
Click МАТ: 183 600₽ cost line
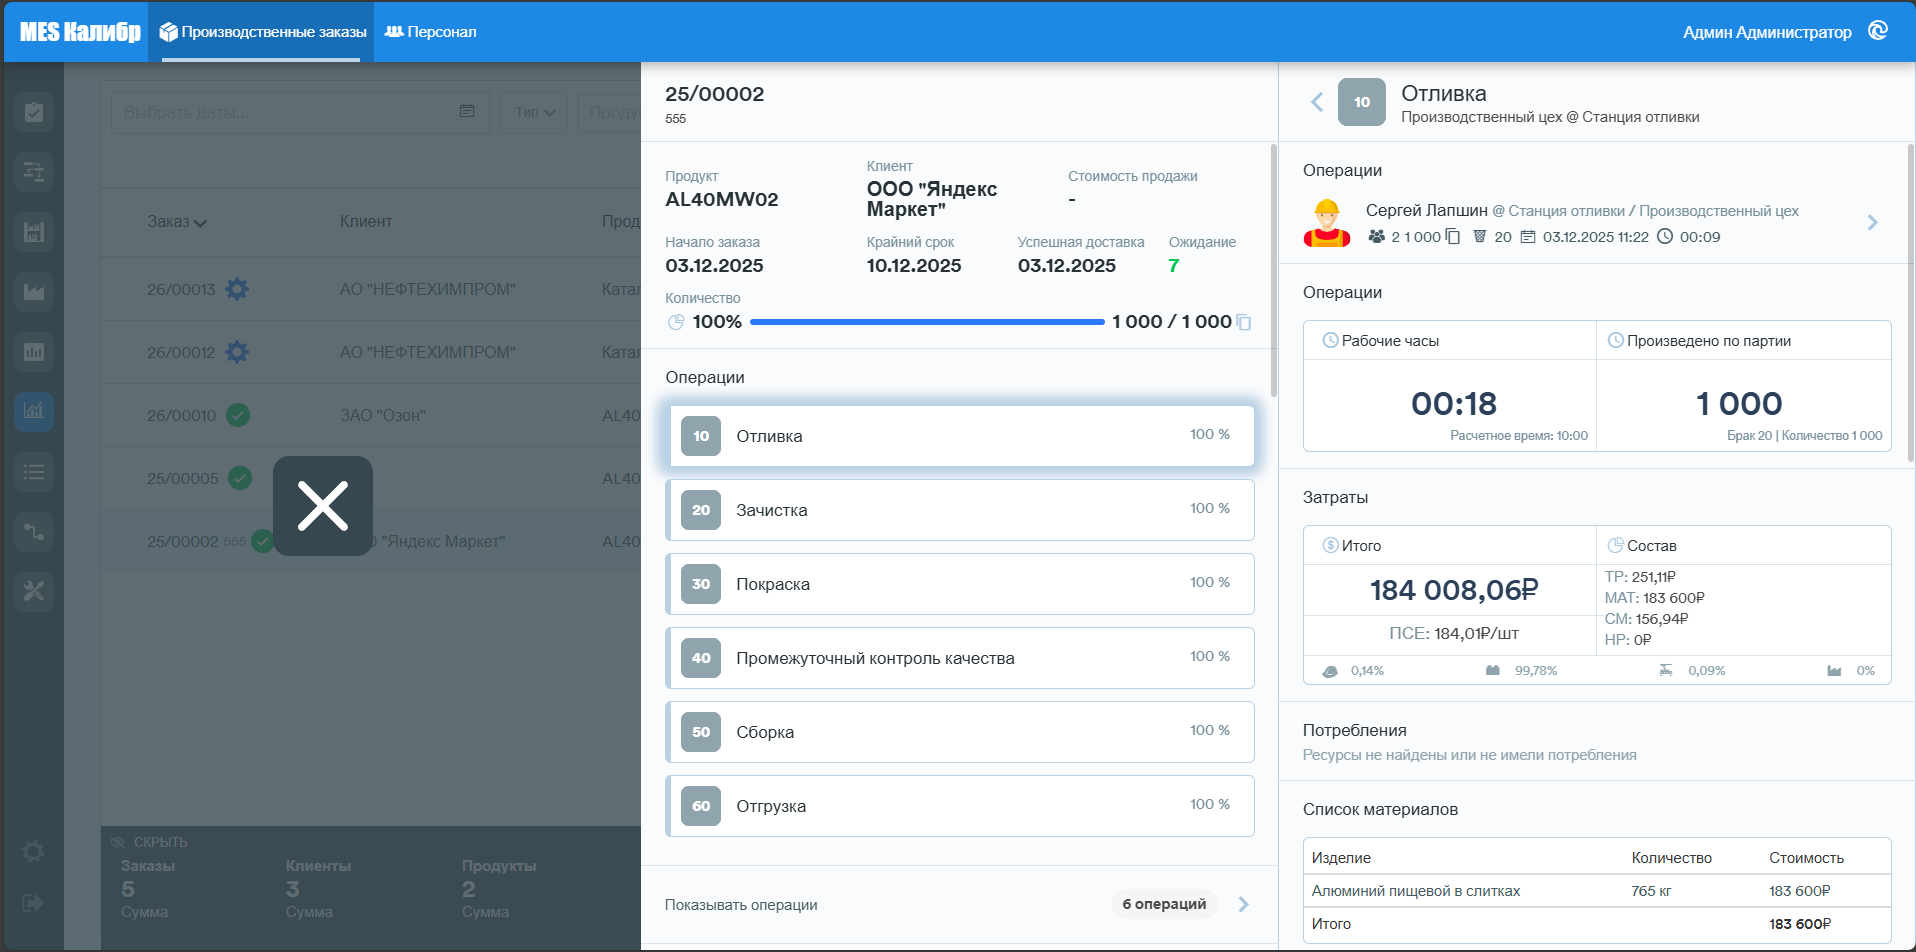(x=1655, y=598)
